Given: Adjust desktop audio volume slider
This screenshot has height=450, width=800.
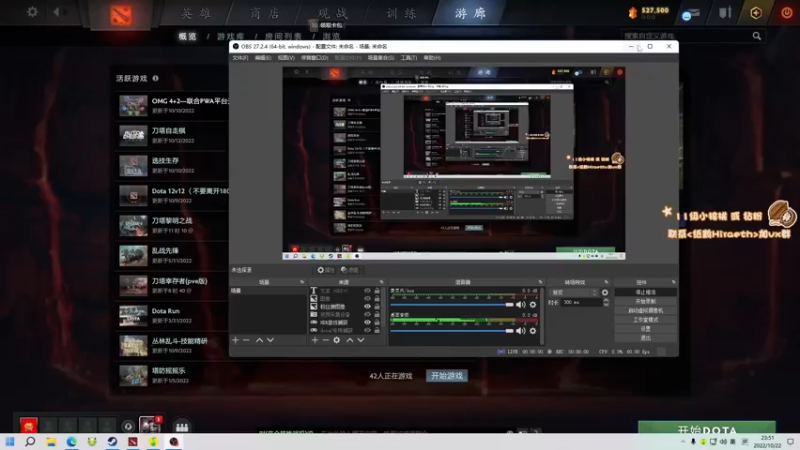Looking at the screenshot, I should (x=452, y=331).
